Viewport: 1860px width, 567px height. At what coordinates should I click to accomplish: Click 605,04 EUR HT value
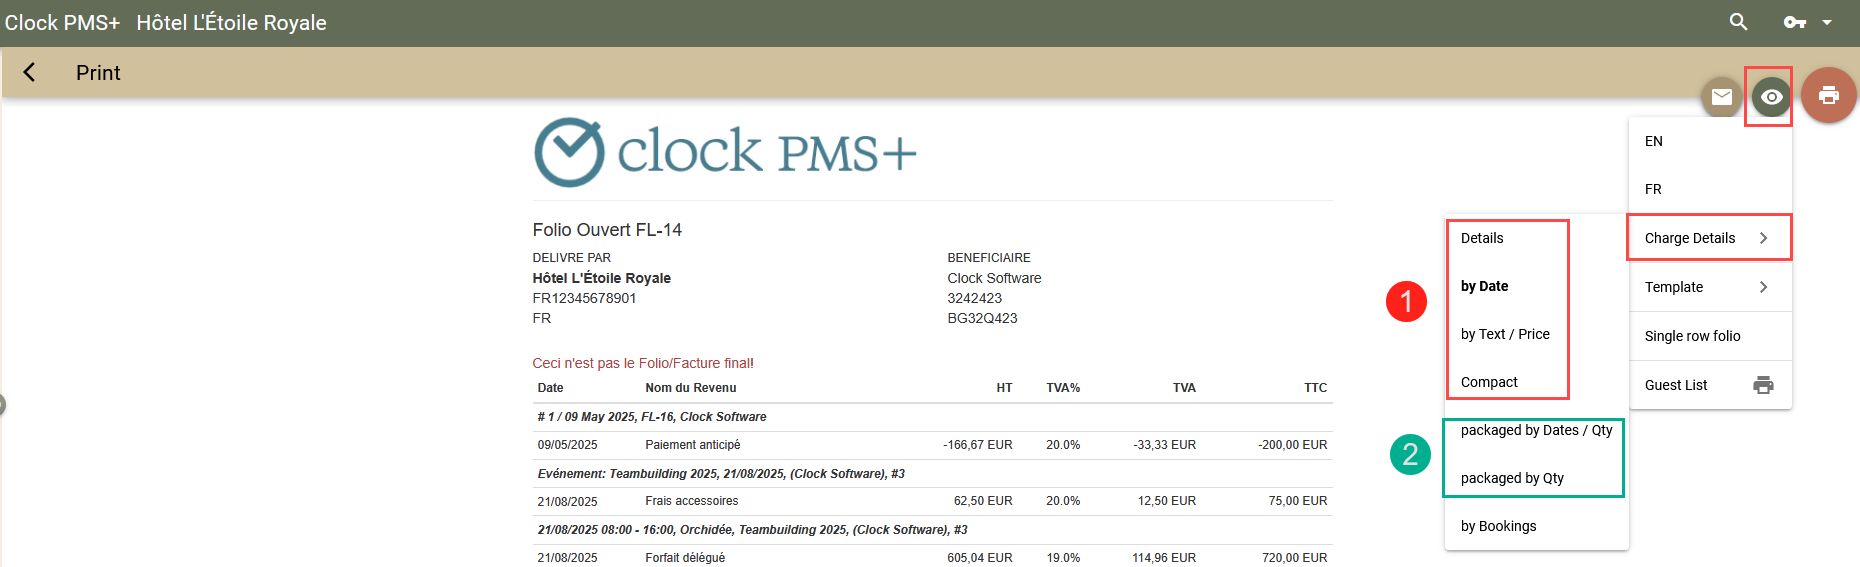(980, 558)
